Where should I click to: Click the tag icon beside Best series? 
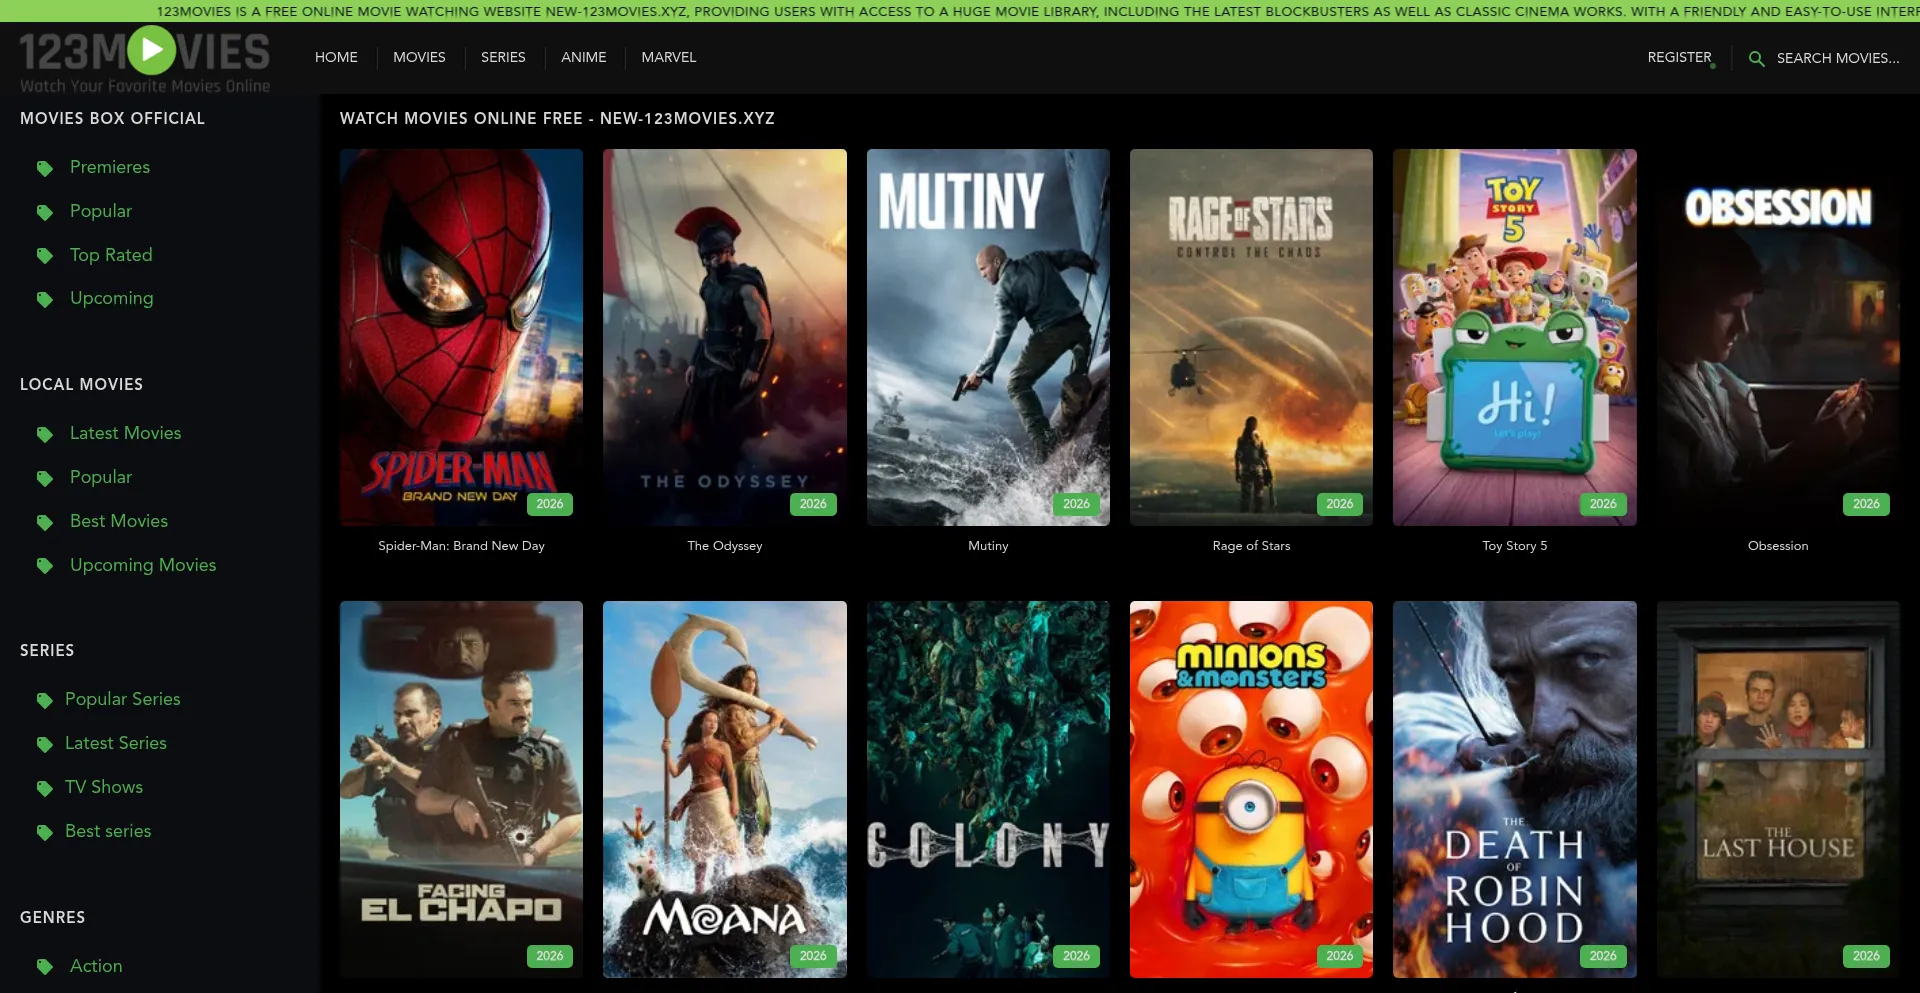coord(44,832)
